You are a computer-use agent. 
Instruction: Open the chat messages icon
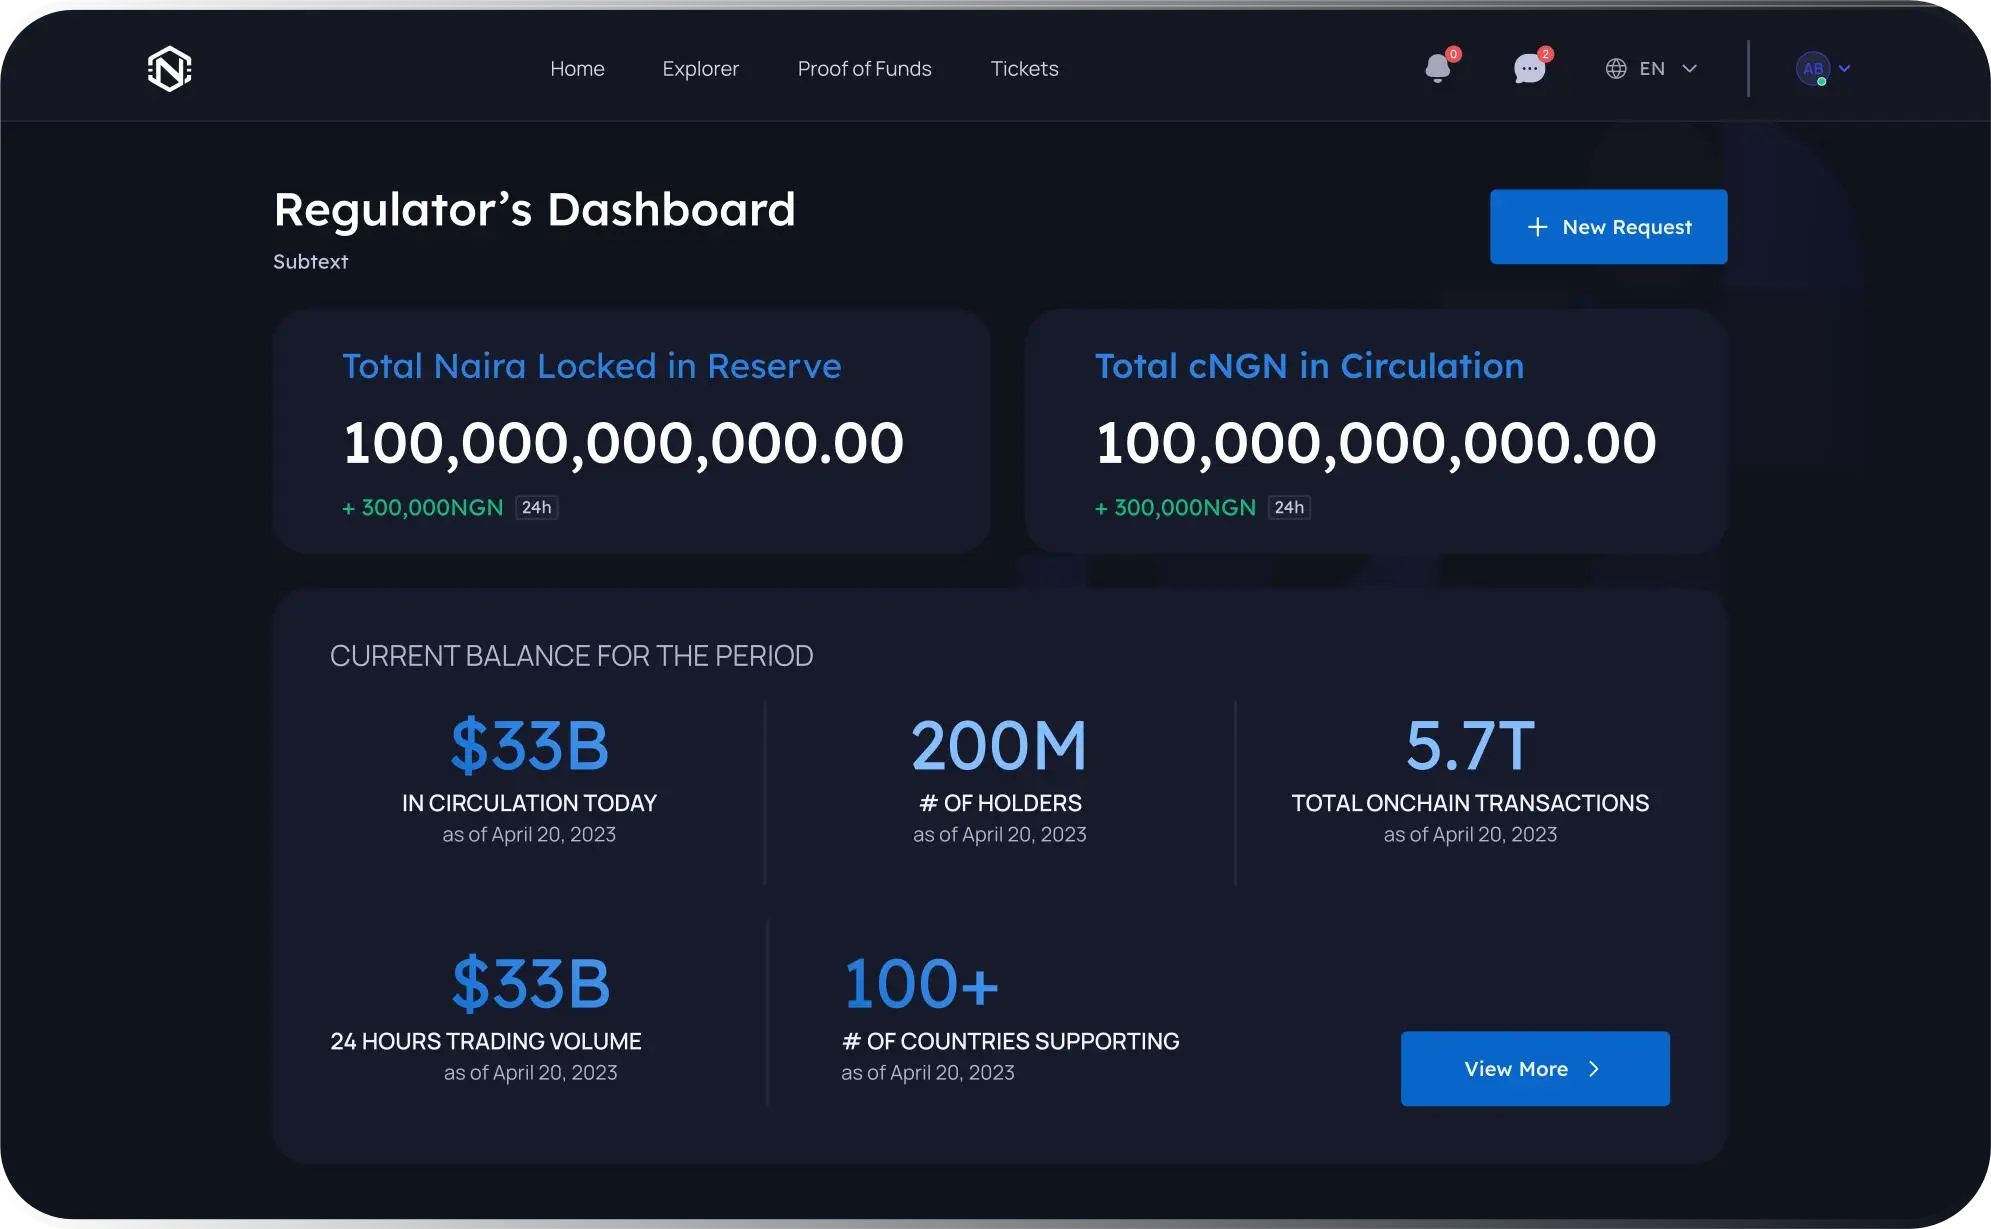pyautogui.click(x=1529, y=68)
